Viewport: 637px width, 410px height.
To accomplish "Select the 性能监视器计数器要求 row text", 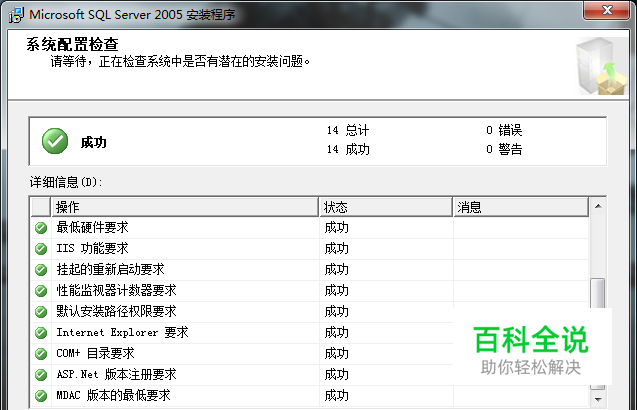I will point(117,291).
